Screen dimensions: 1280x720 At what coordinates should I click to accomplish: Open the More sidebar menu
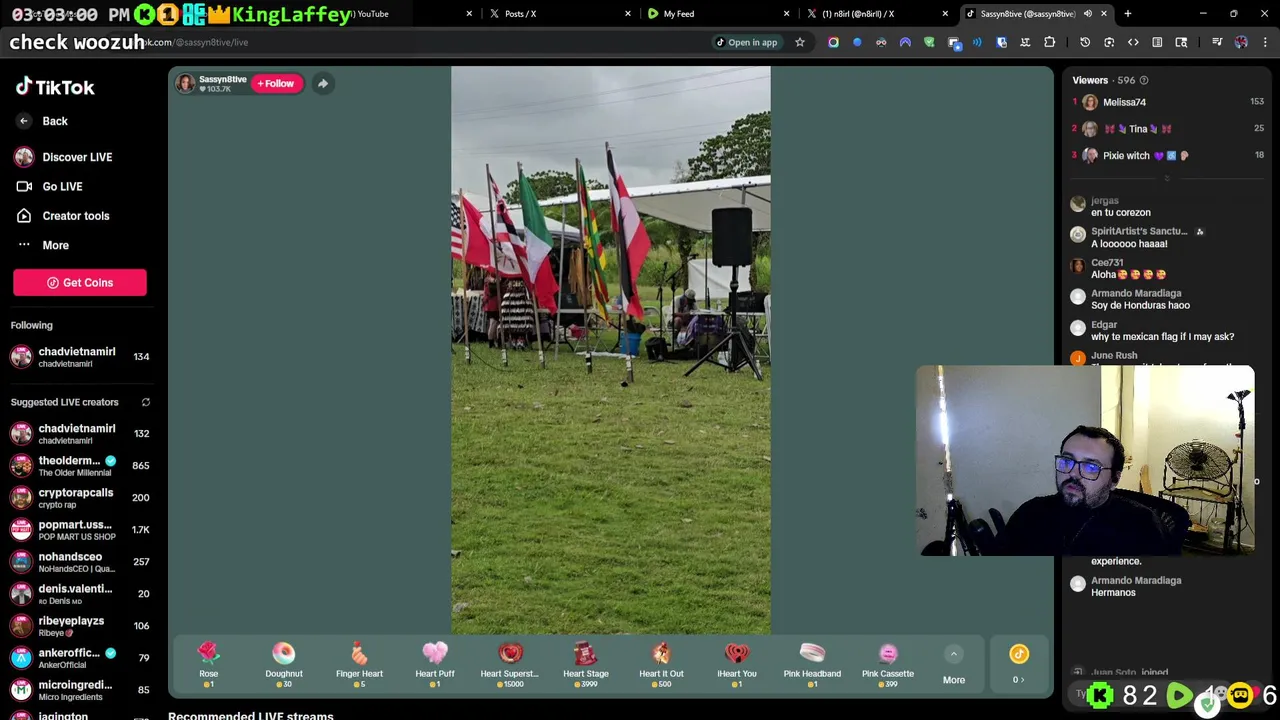click(x=43, y=245)
